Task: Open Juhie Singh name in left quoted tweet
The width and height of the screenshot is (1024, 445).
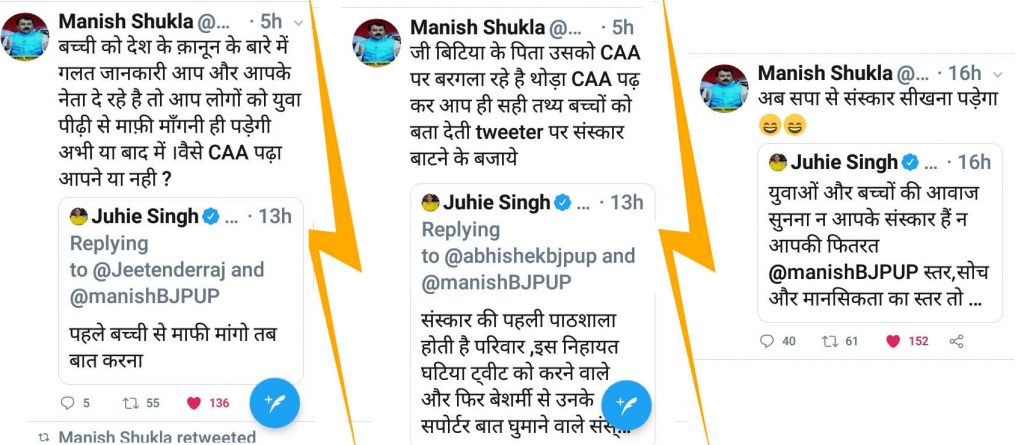Action: (145, 216)
